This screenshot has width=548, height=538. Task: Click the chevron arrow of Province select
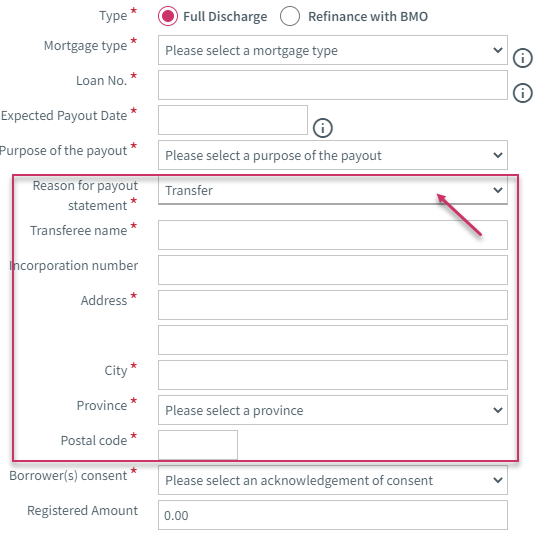pos(498,410)
